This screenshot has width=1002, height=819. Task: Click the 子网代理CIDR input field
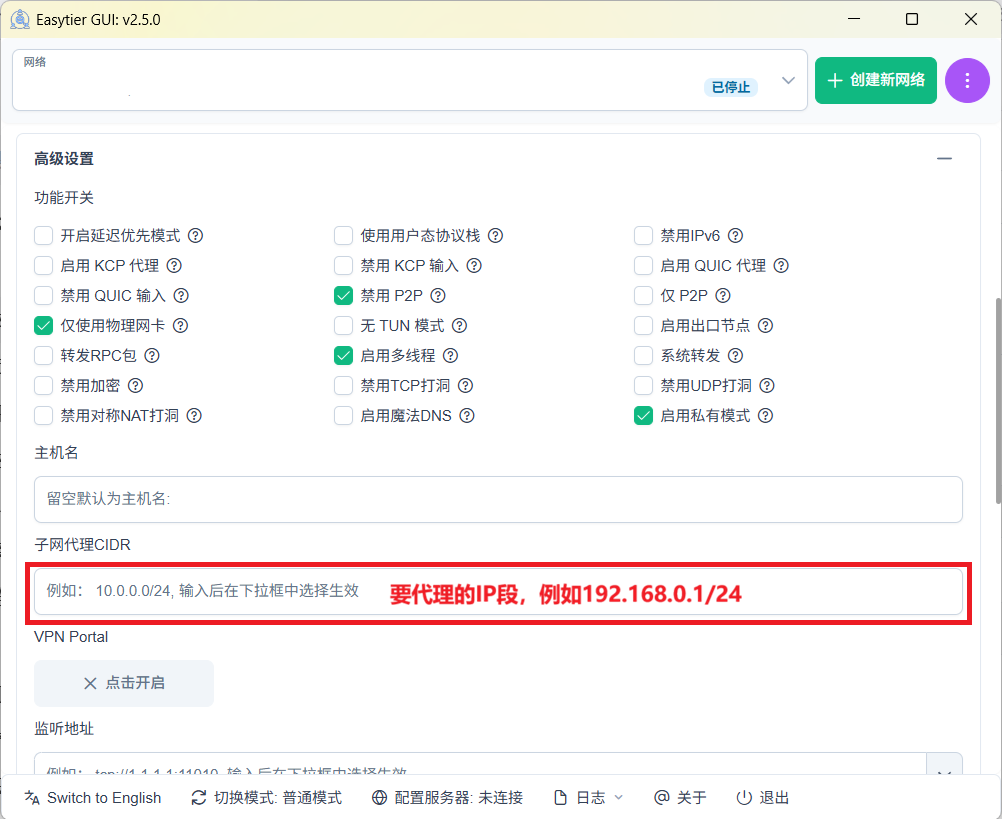(498, 592)
